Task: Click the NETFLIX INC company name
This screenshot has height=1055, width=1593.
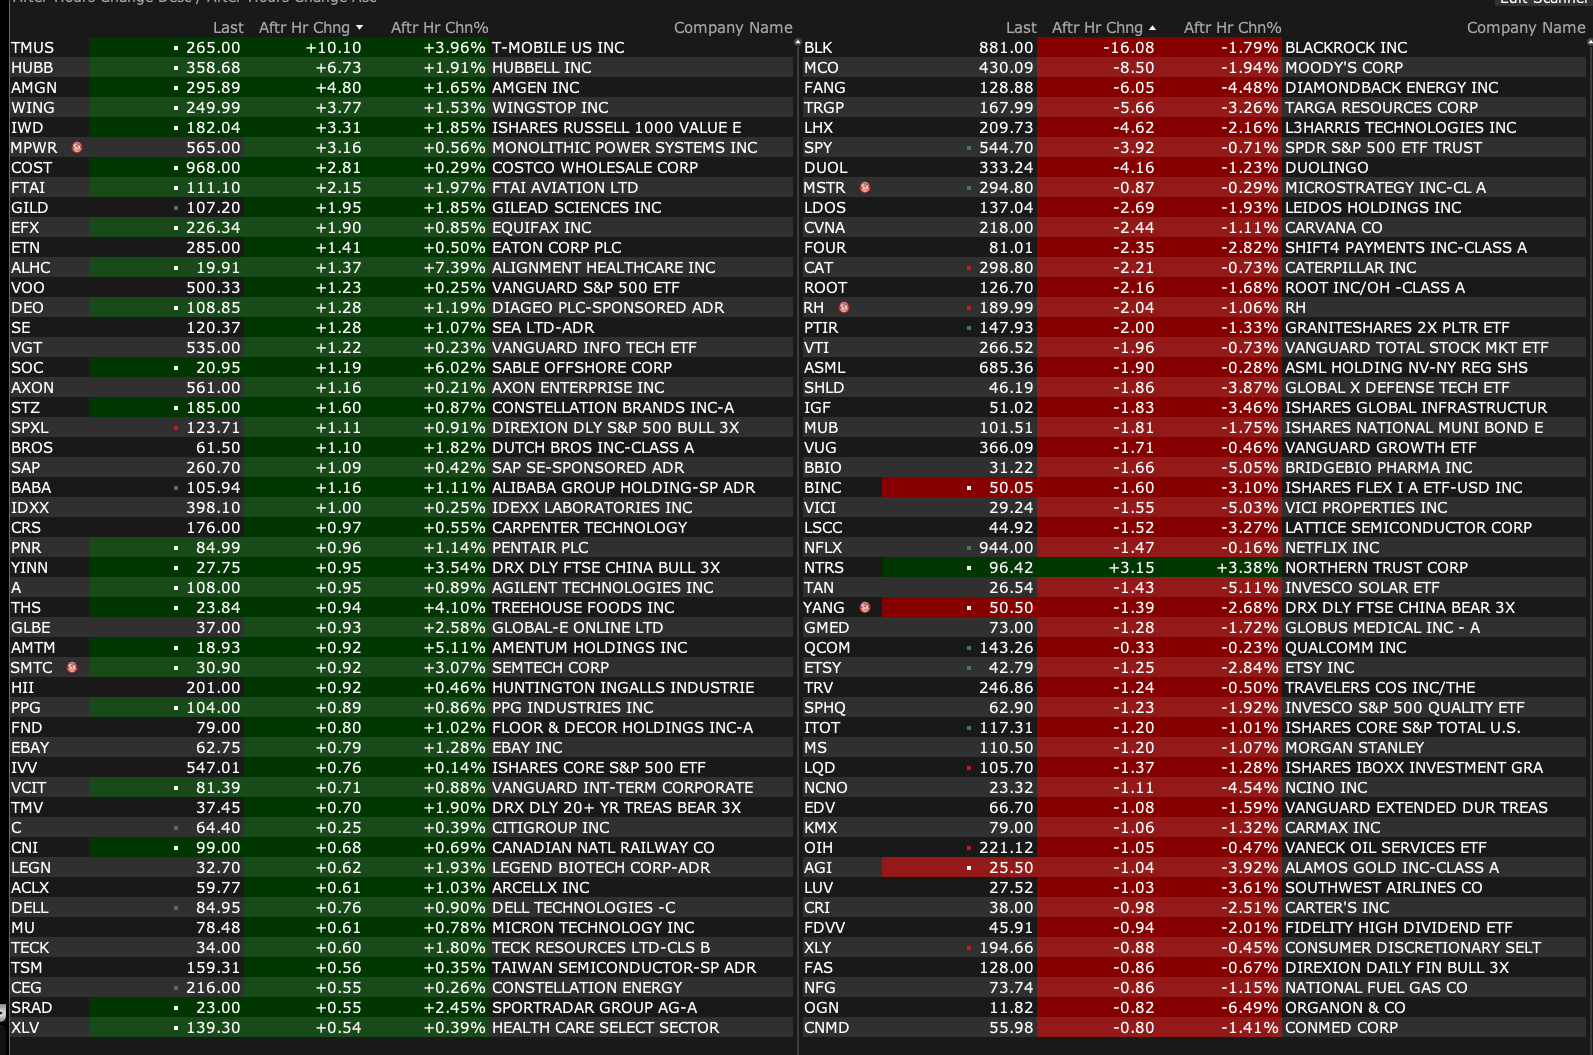Action: pos(1331,548)
